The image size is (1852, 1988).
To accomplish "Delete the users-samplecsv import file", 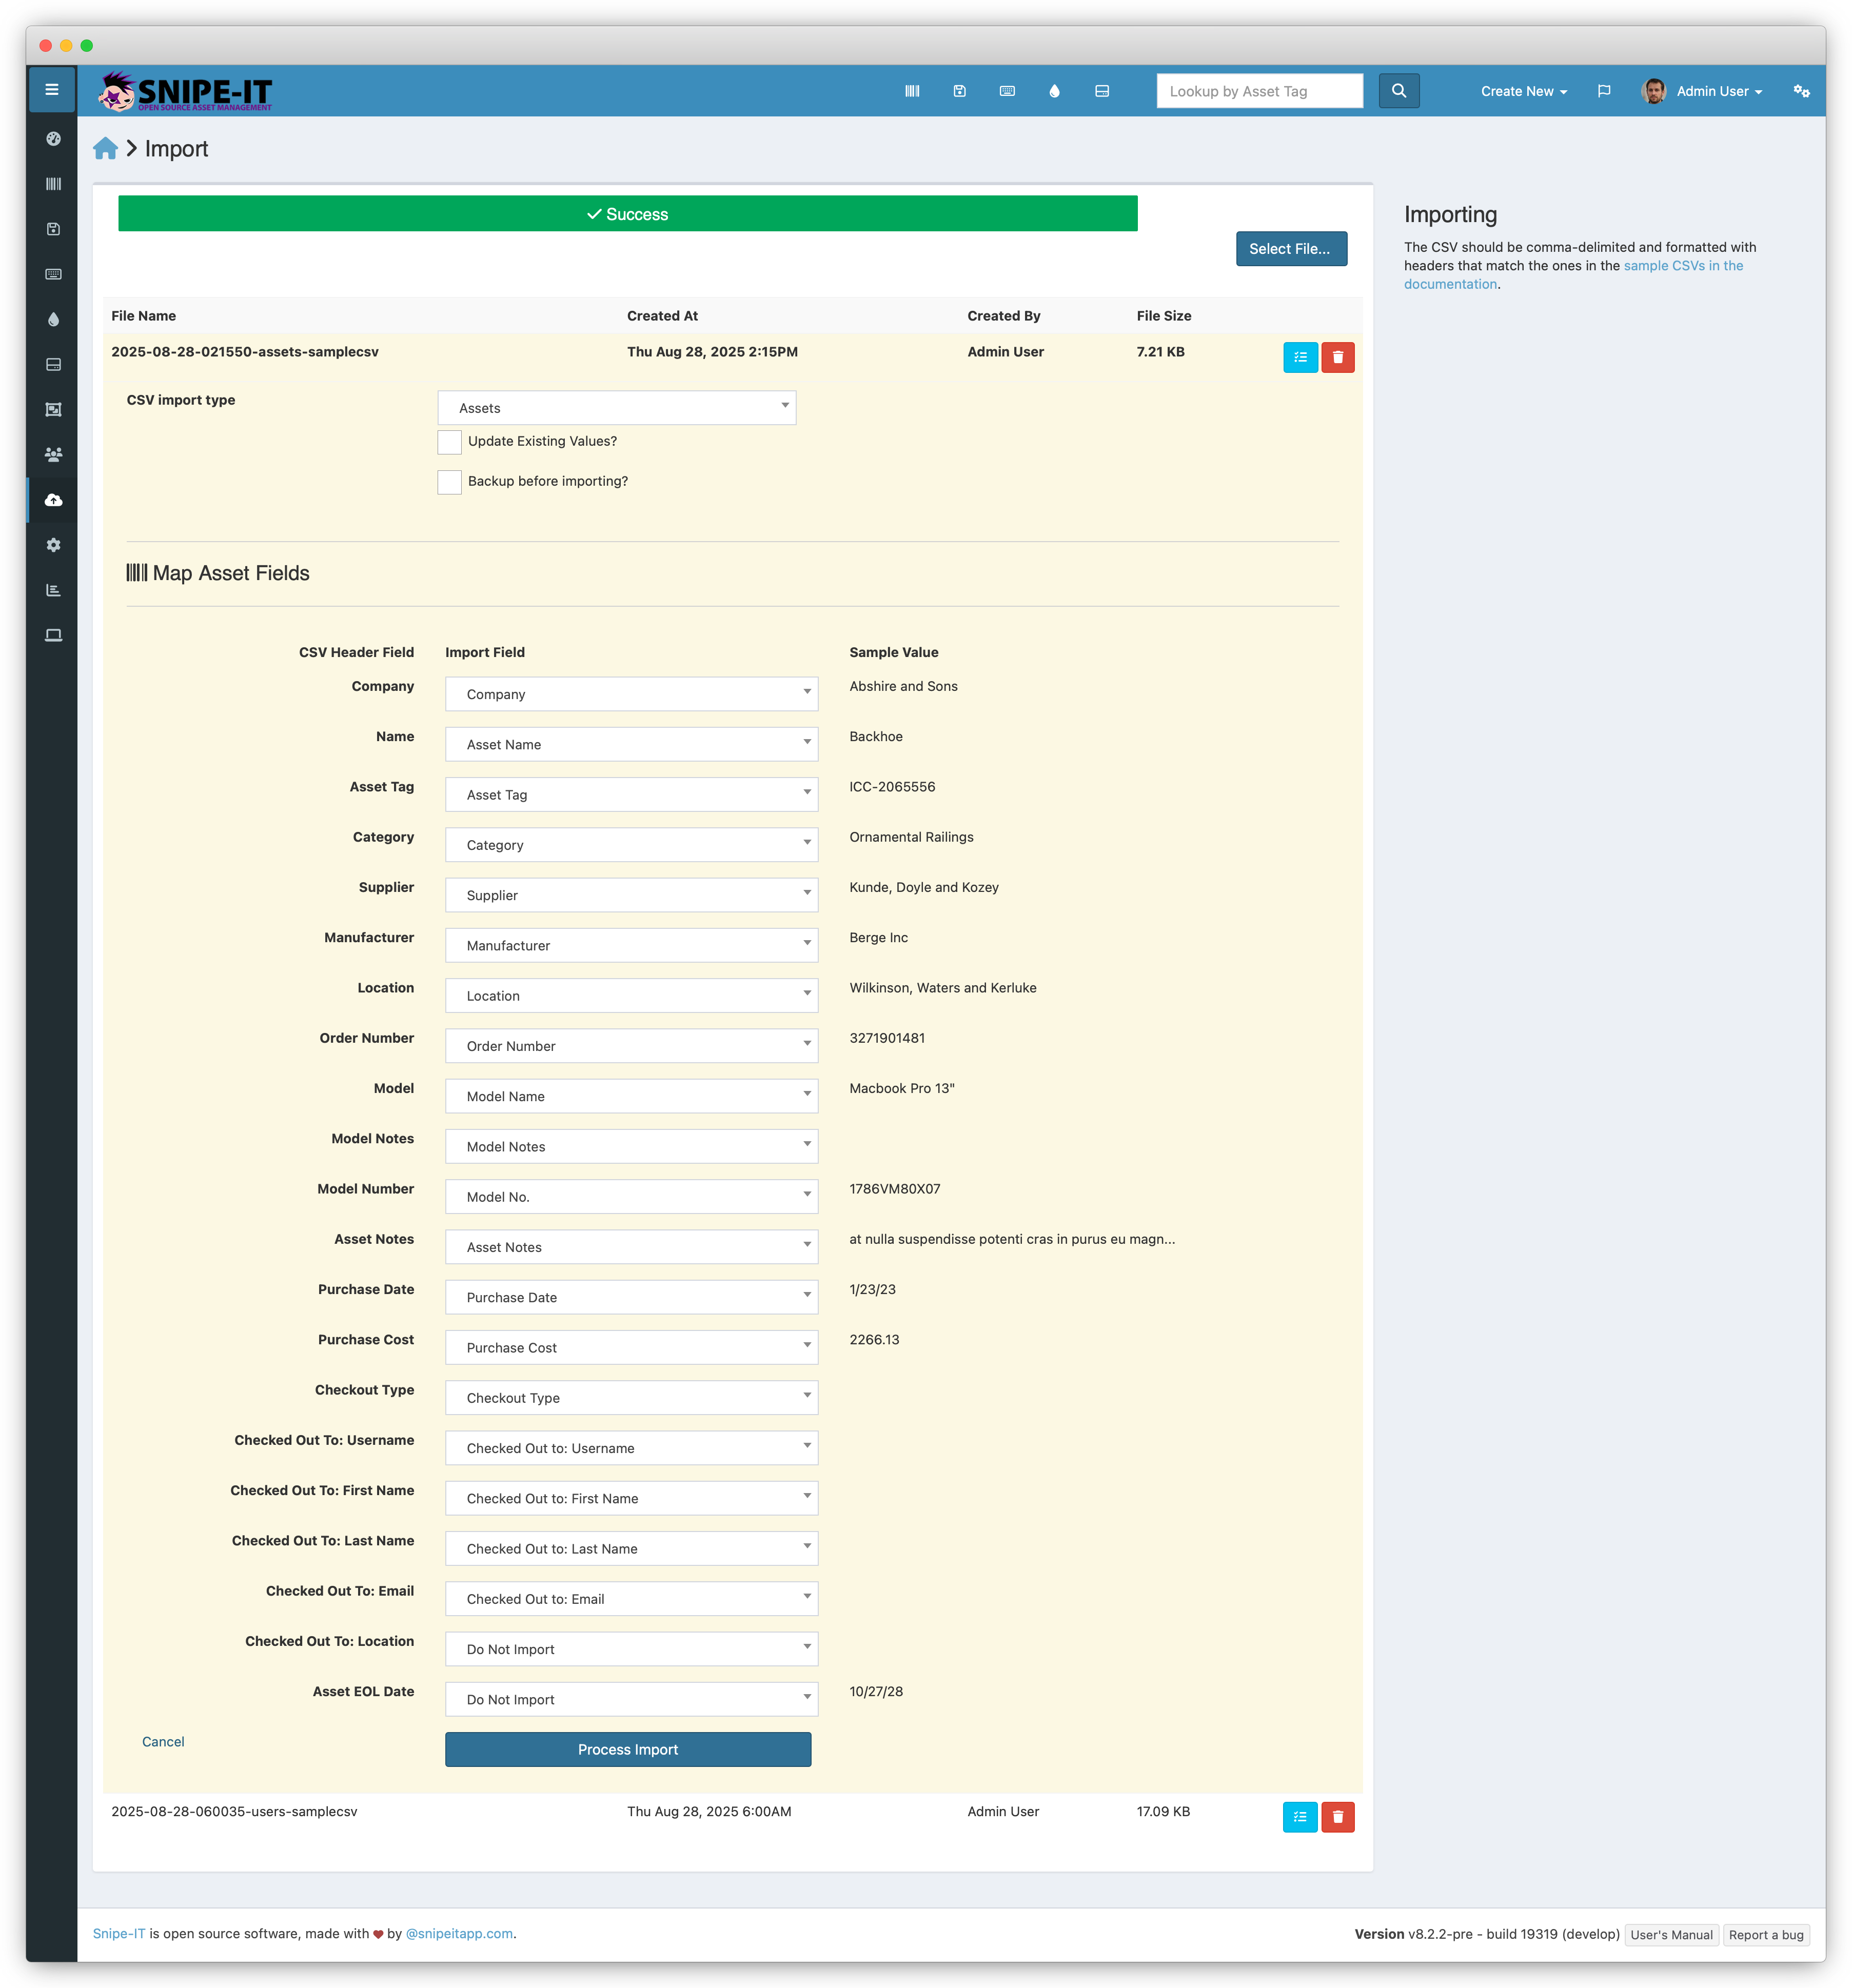I will tap(1337, 1817).
